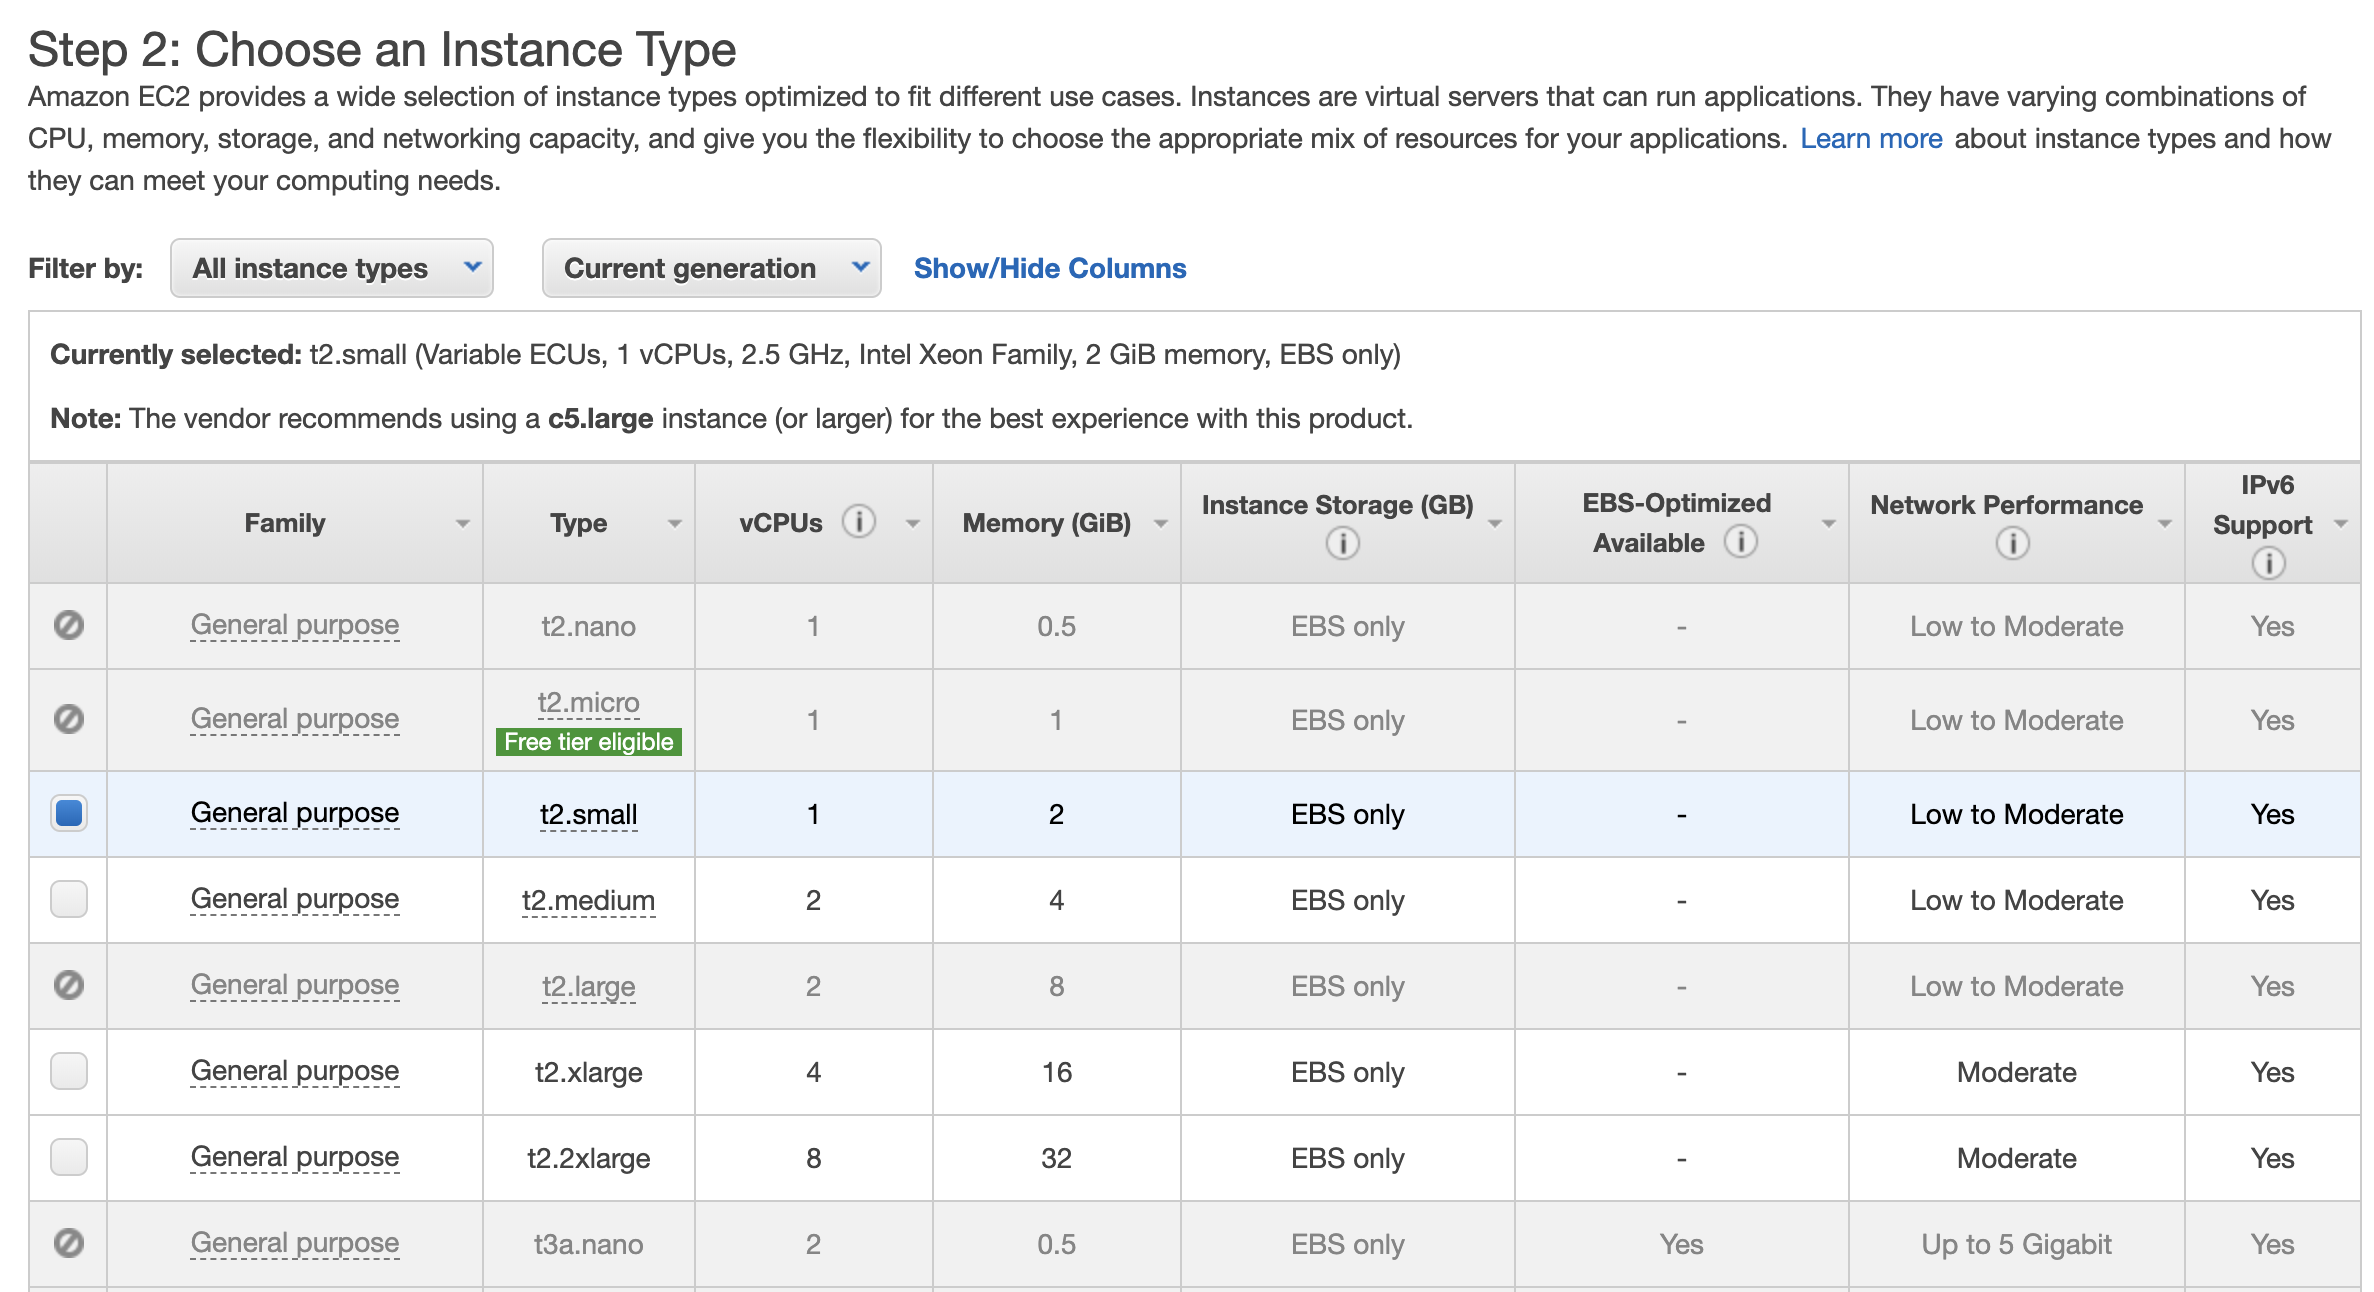
Task: Click Instance Storage info icon
Action: pos(1342,543)
